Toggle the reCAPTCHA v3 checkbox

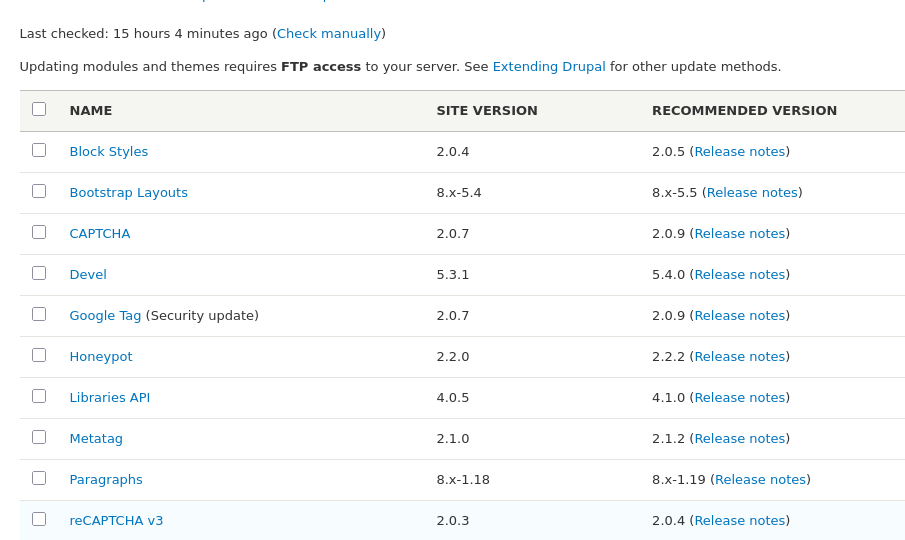point(39,519)
